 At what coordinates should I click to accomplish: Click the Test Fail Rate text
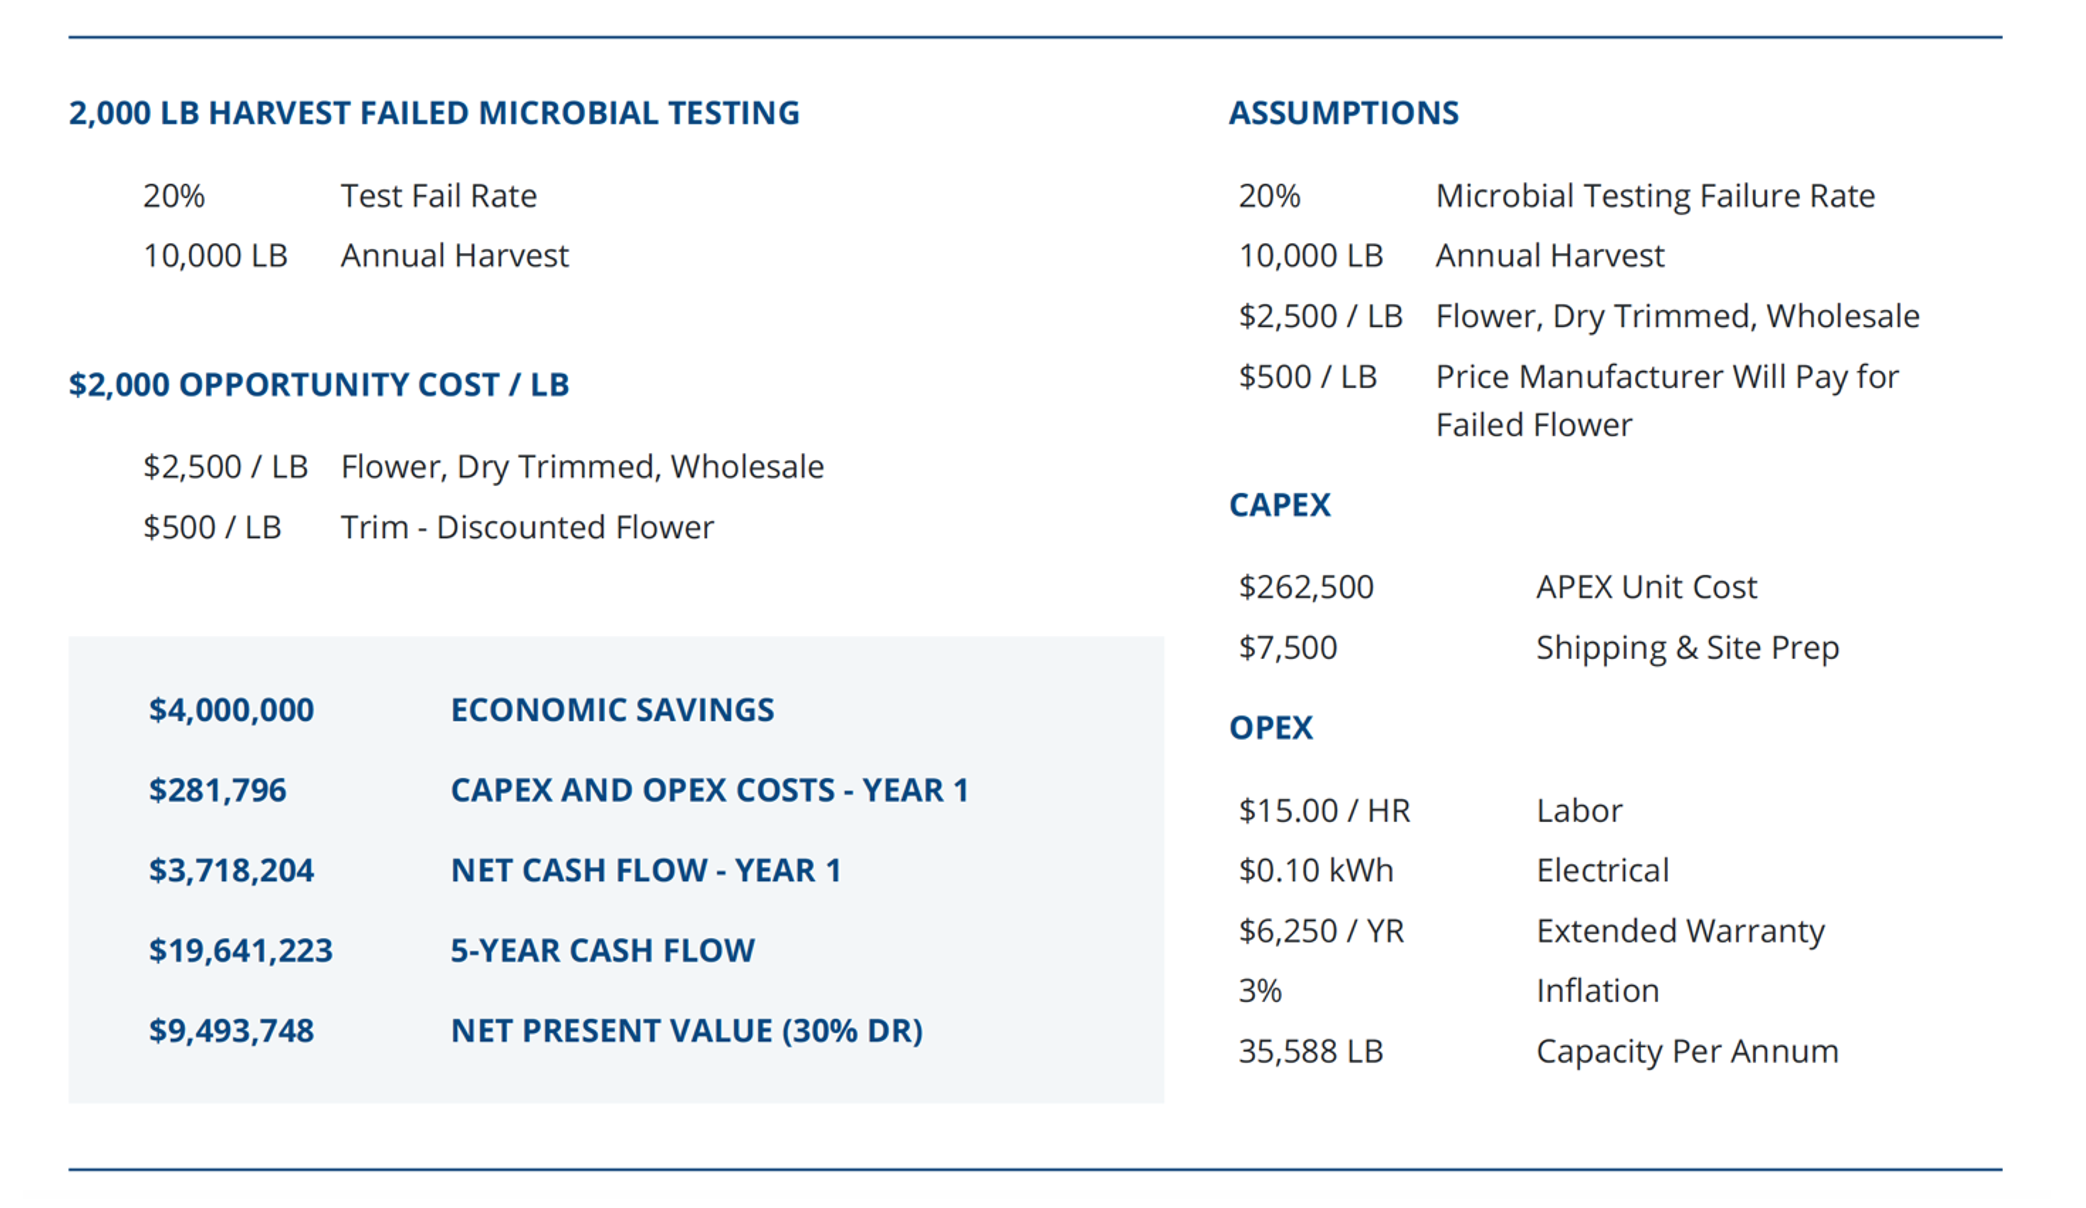point(438,196)
